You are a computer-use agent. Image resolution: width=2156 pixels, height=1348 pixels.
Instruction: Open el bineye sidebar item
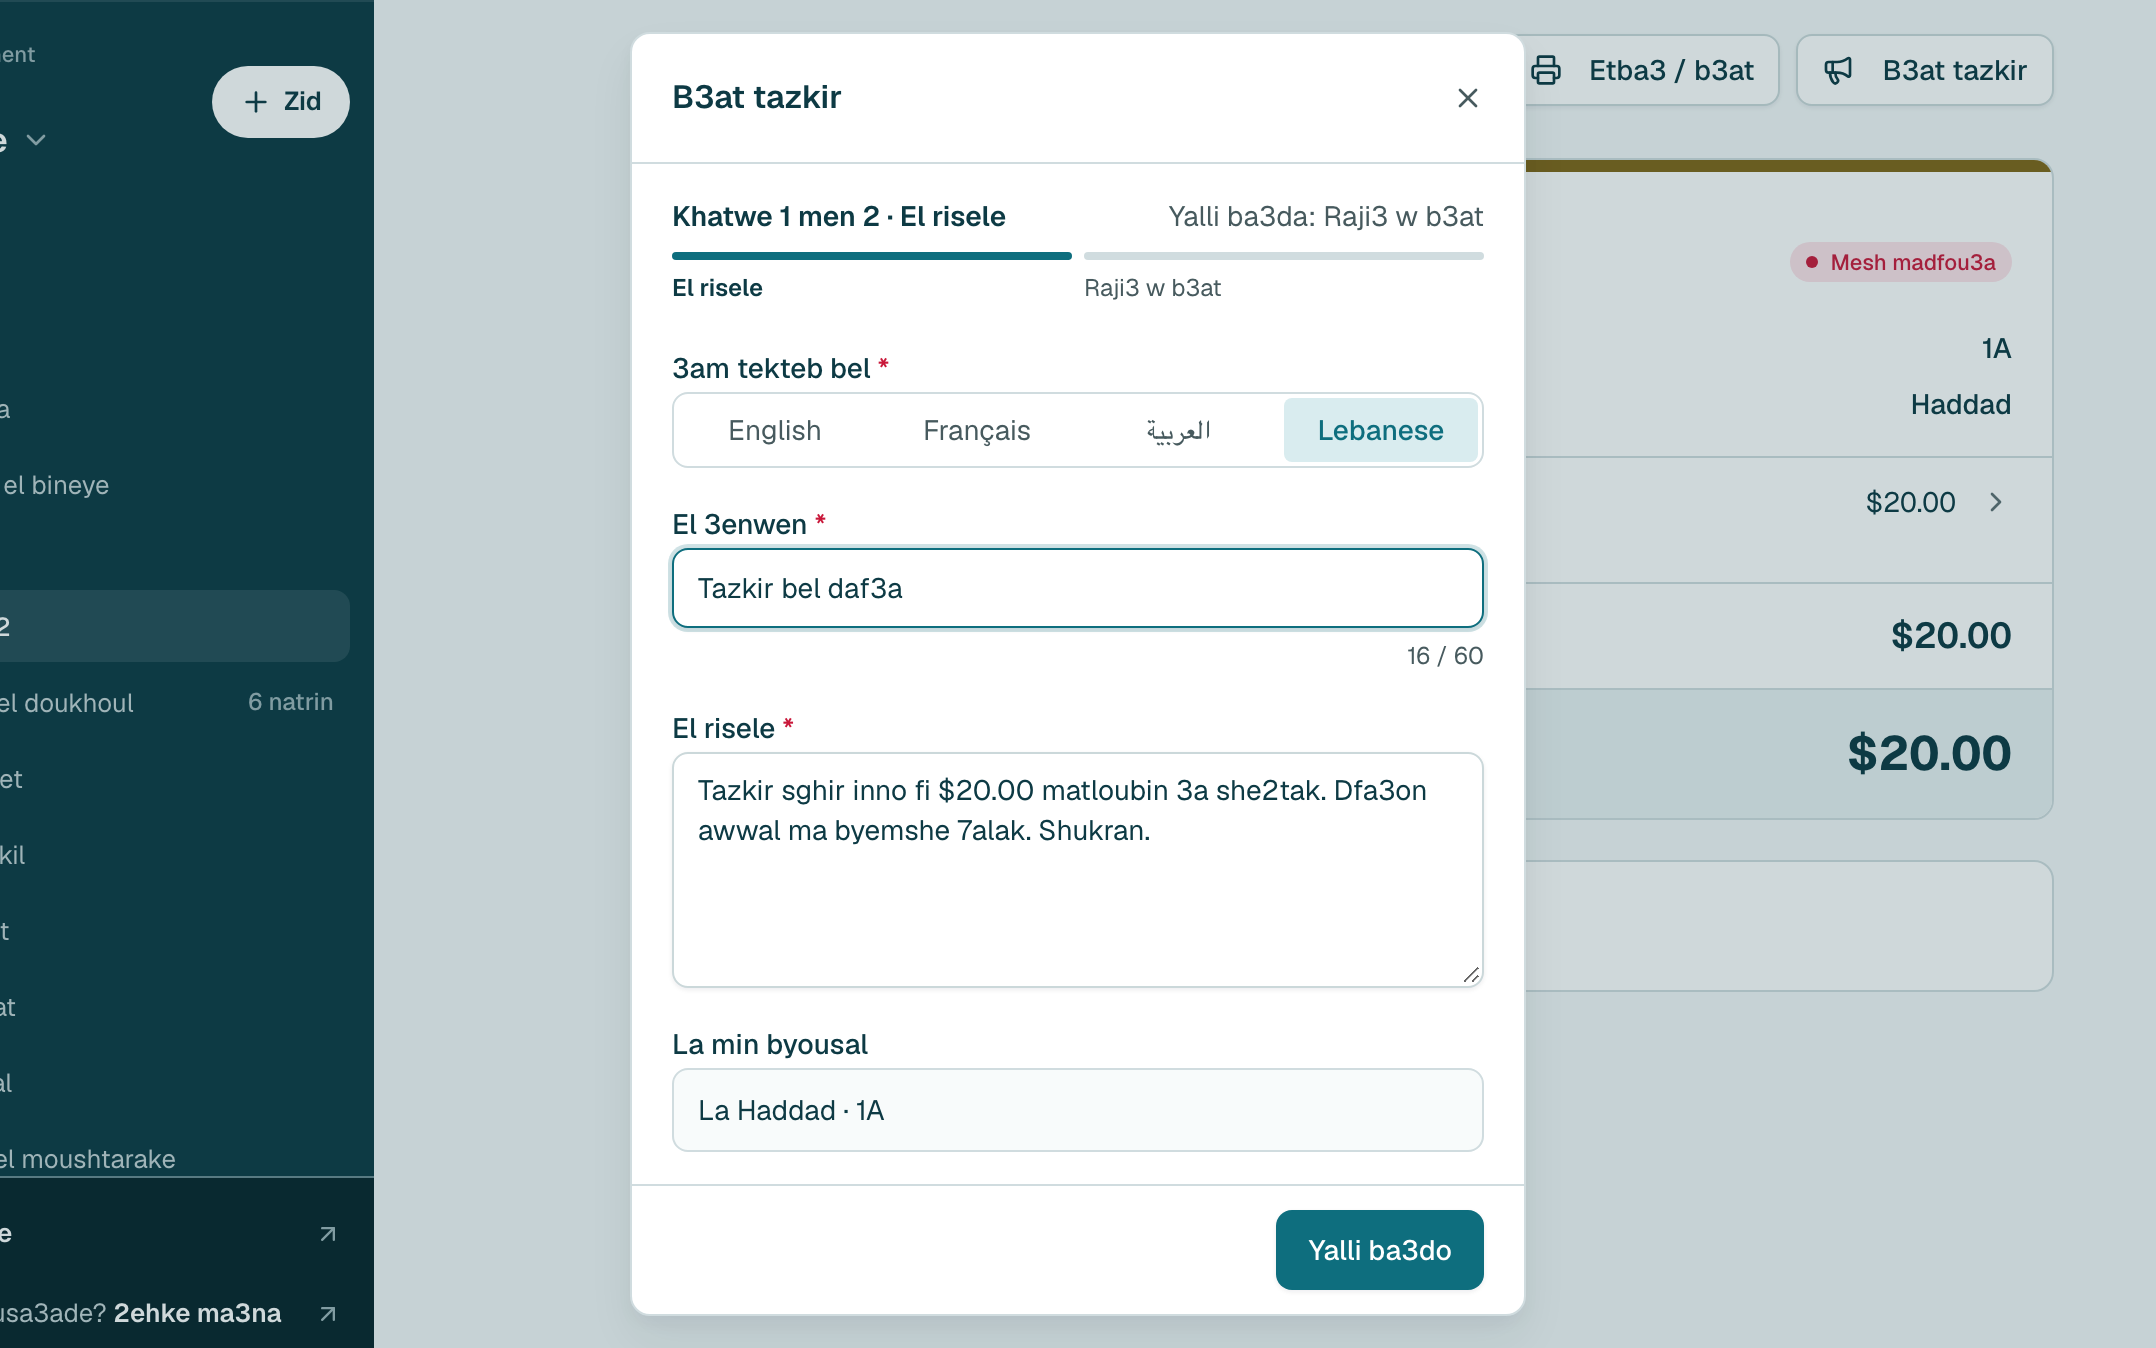(x=55, y=485)
